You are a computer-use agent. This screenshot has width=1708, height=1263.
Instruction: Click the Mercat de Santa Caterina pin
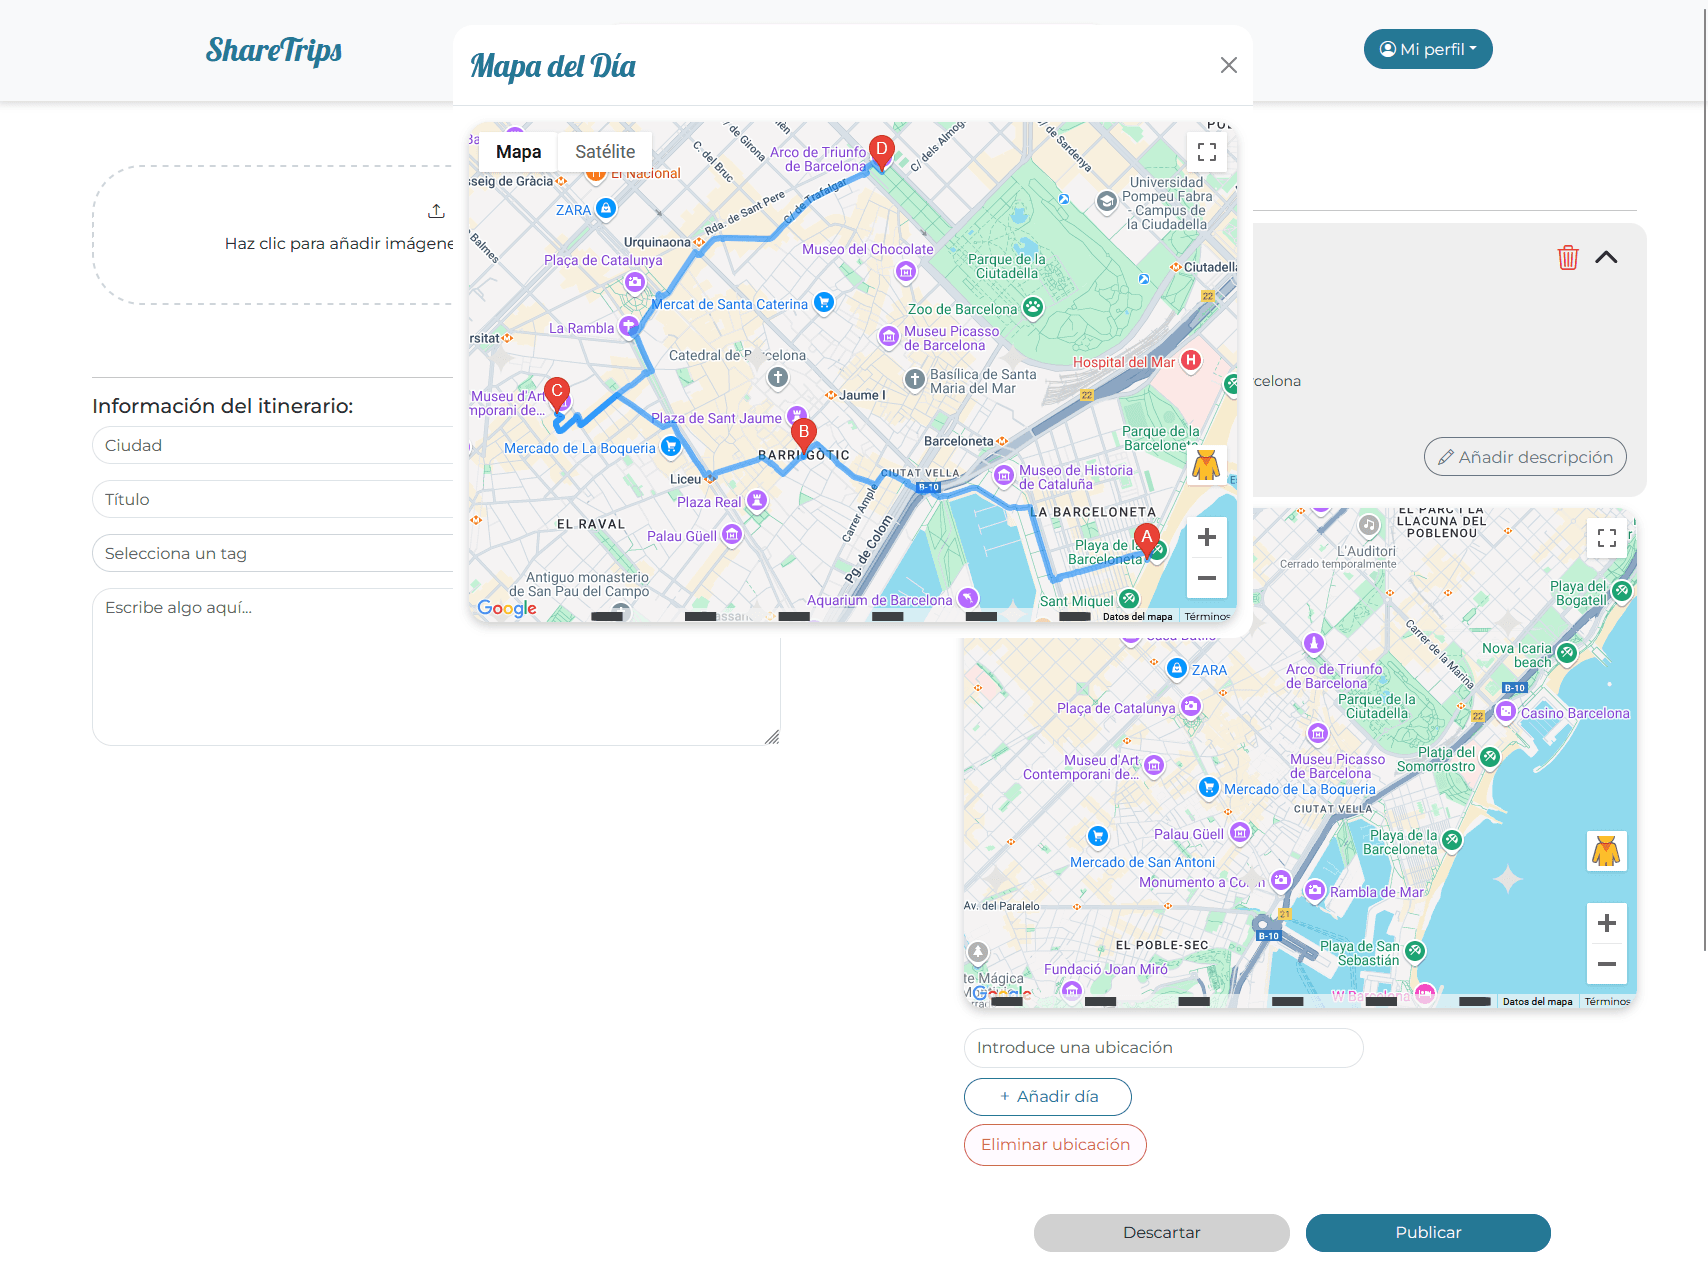point(824,301)
